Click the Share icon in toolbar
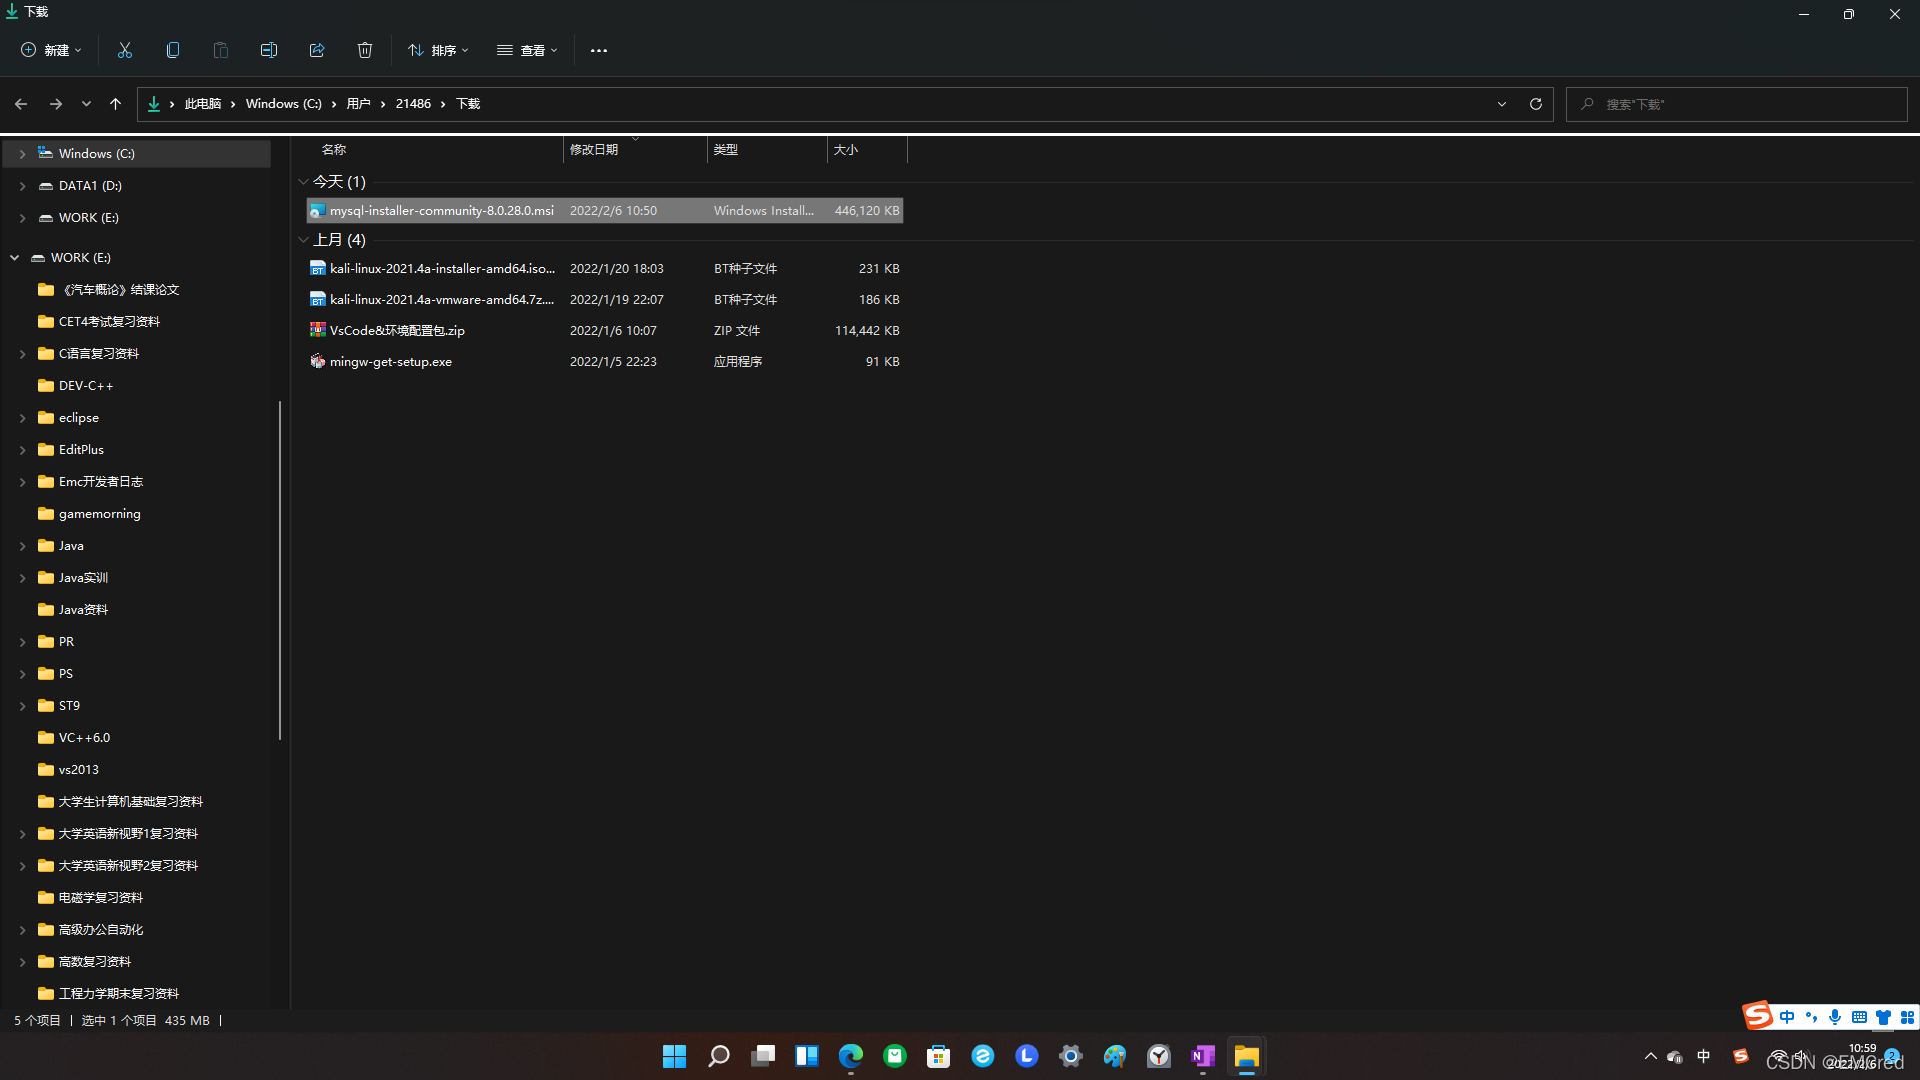The image size is (1920, 1080). [x=317, y=50]
